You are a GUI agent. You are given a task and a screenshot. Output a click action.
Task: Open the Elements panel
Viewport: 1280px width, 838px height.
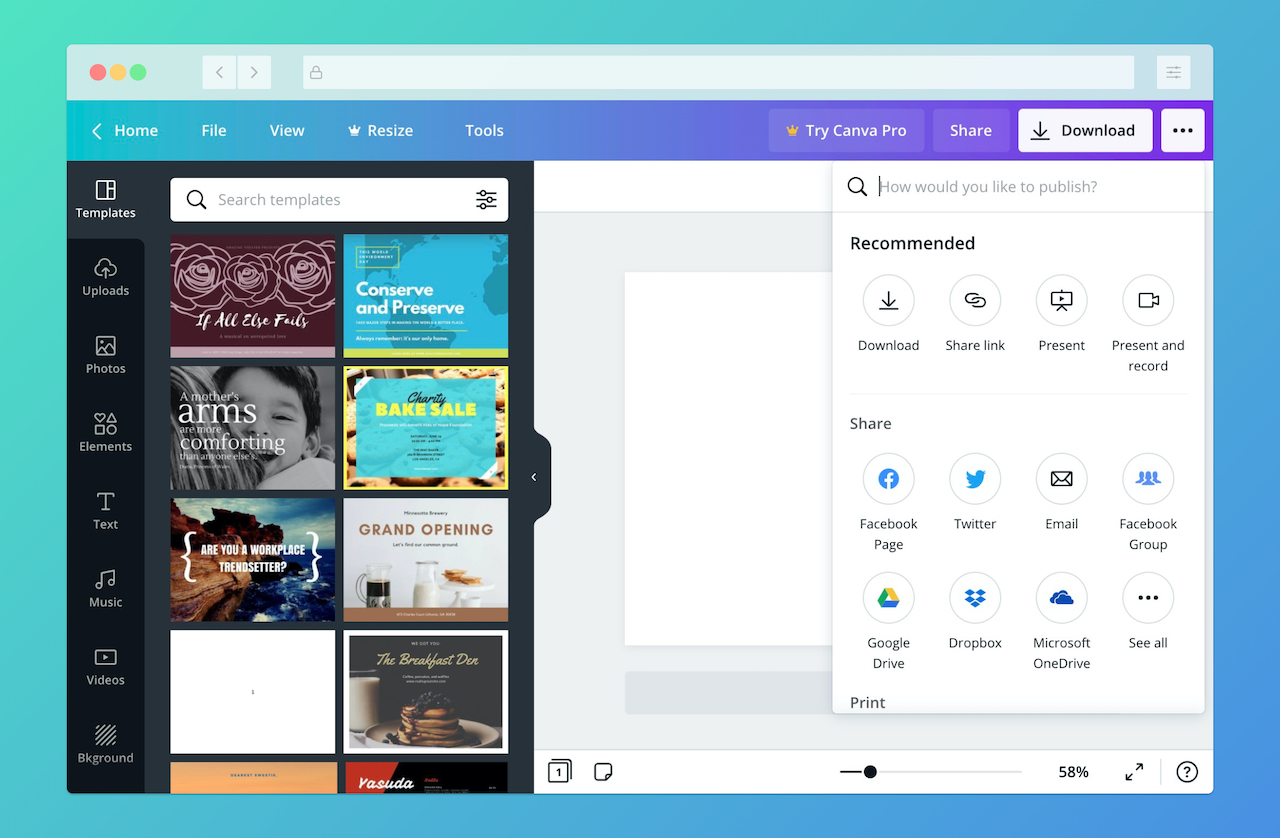tap(105, 434)
